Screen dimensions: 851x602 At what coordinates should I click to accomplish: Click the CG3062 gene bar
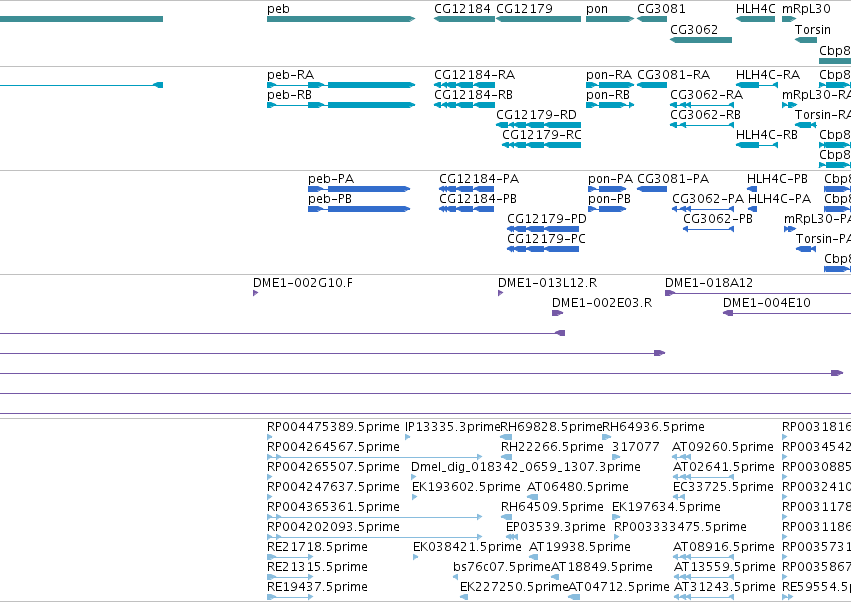pos(701,40)
